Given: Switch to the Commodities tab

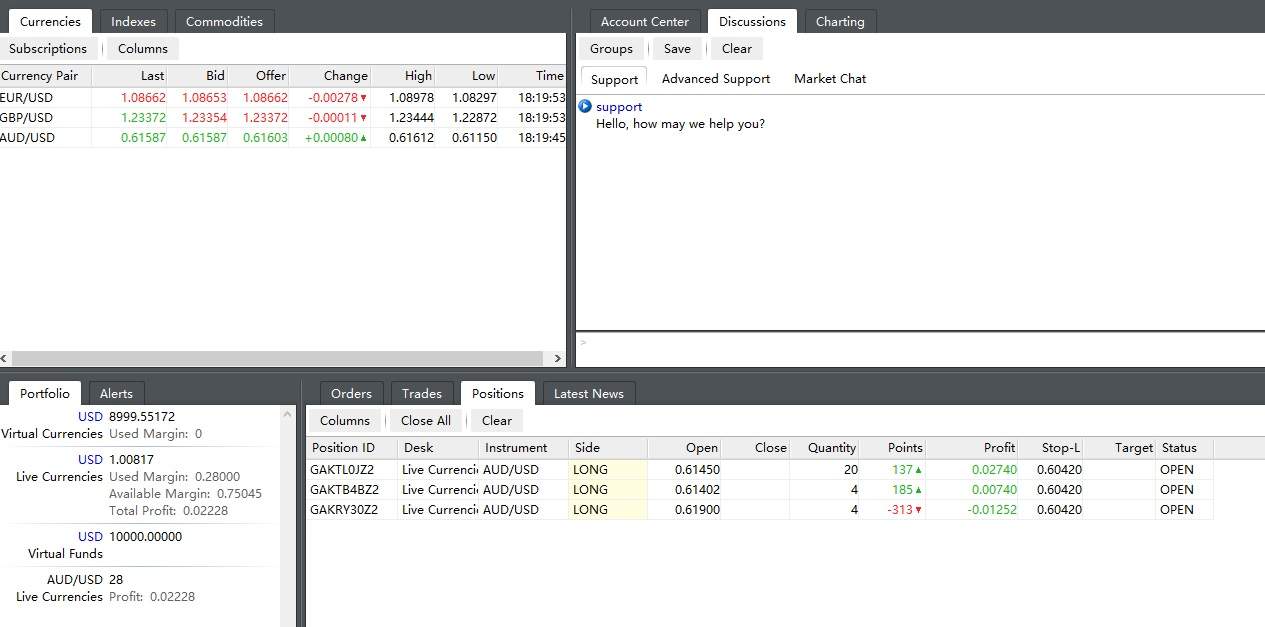Looking at the screenshot, I should [x=224, y=21].
